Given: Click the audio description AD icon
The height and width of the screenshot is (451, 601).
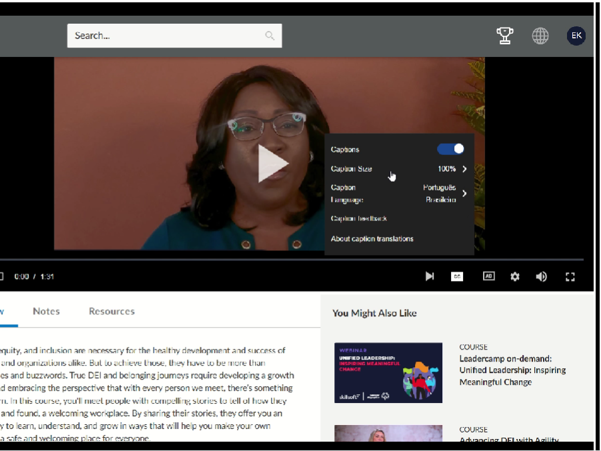Looking at the screenshot, I should click(x=489, y=276).
